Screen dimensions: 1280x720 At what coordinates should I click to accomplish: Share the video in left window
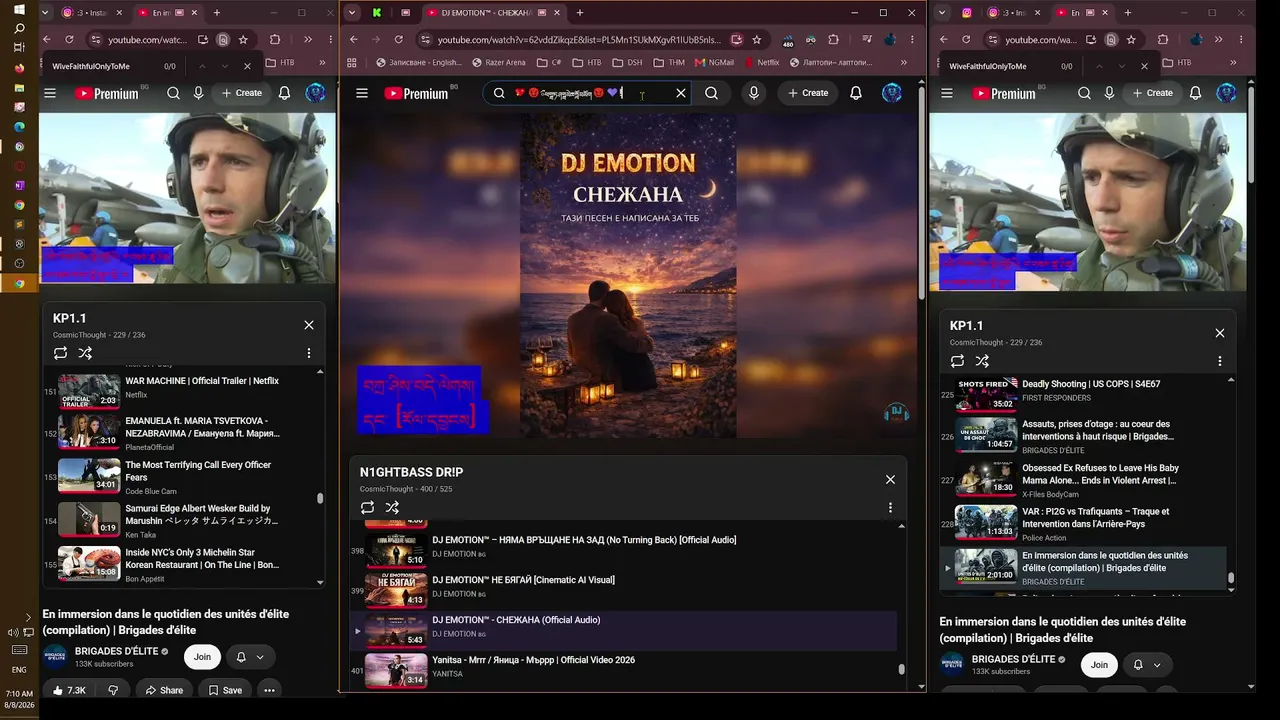(x=164, y=690)
